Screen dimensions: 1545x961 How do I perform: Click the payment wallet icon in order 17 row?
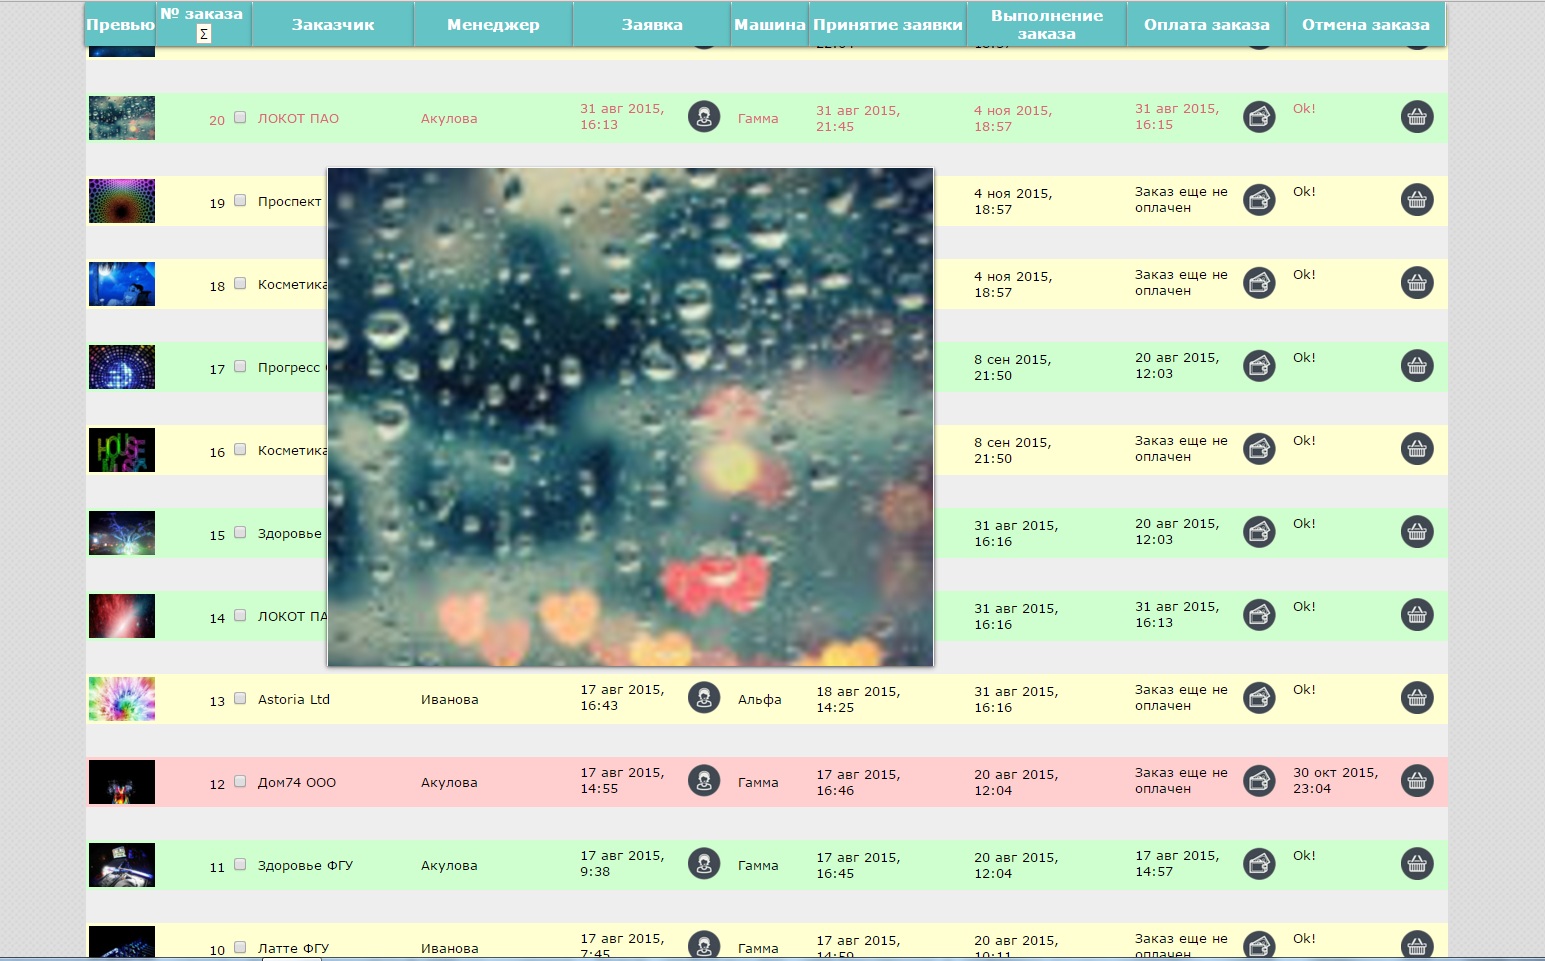pyautogui.click(x=1259, y=366)
